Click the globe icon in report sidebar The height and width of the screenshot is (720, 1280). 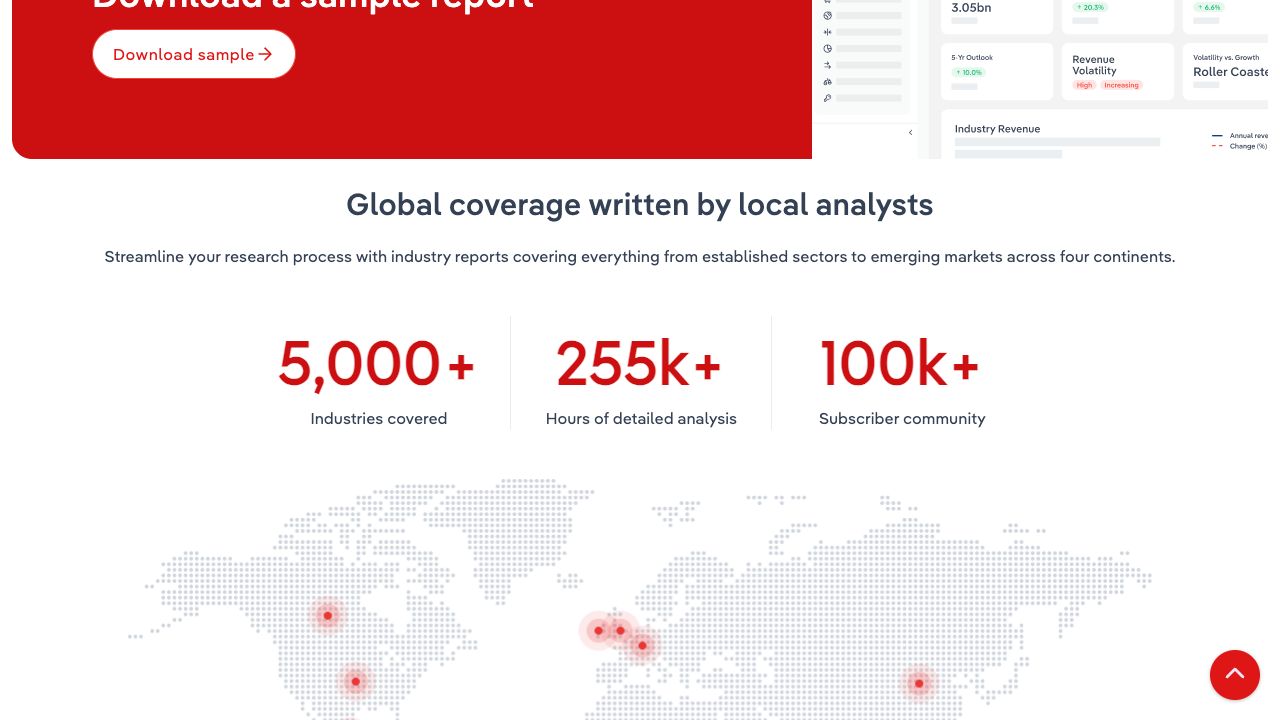pyautogui.click(x=828, y=16)
